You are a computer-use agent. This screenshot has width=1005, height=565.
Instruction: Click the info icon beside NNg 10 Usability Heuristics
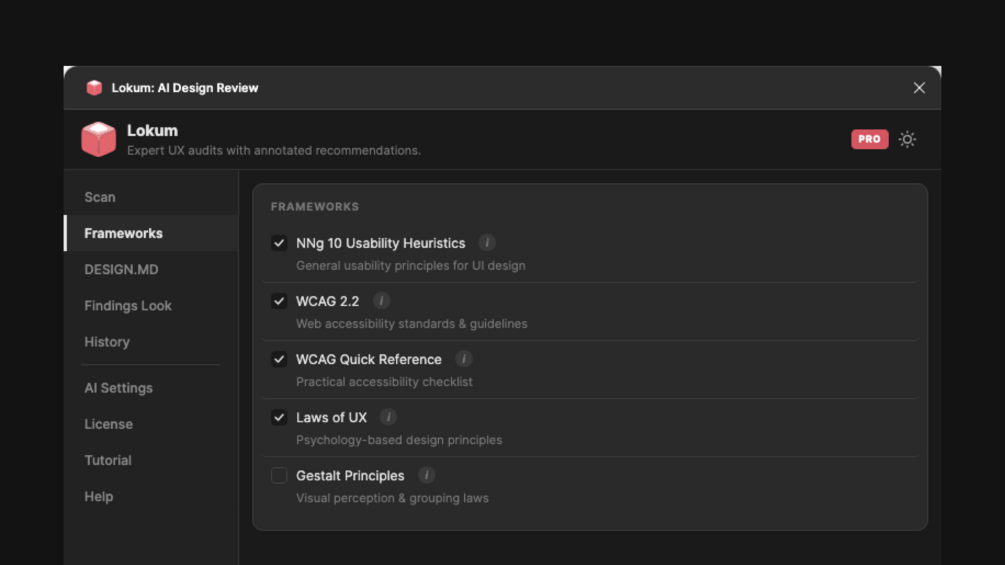[x=487, y=243]
